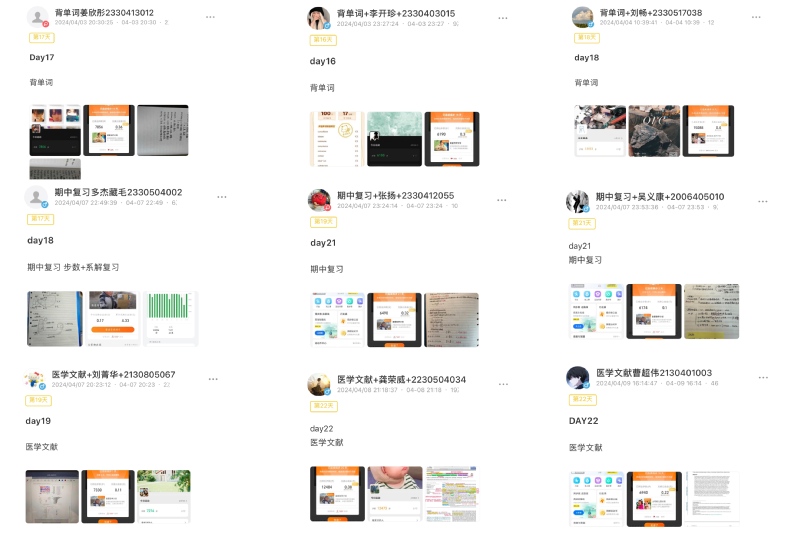
Task: Click the day tag under 曹超伟's post title
Action: [x=582, y=399]
